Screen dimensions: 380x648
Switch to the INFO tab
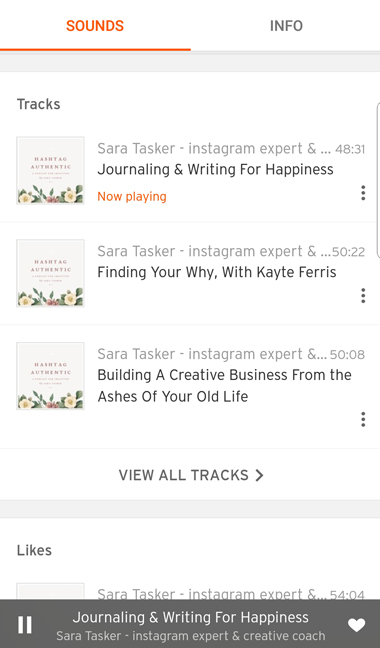pos(286,26)
